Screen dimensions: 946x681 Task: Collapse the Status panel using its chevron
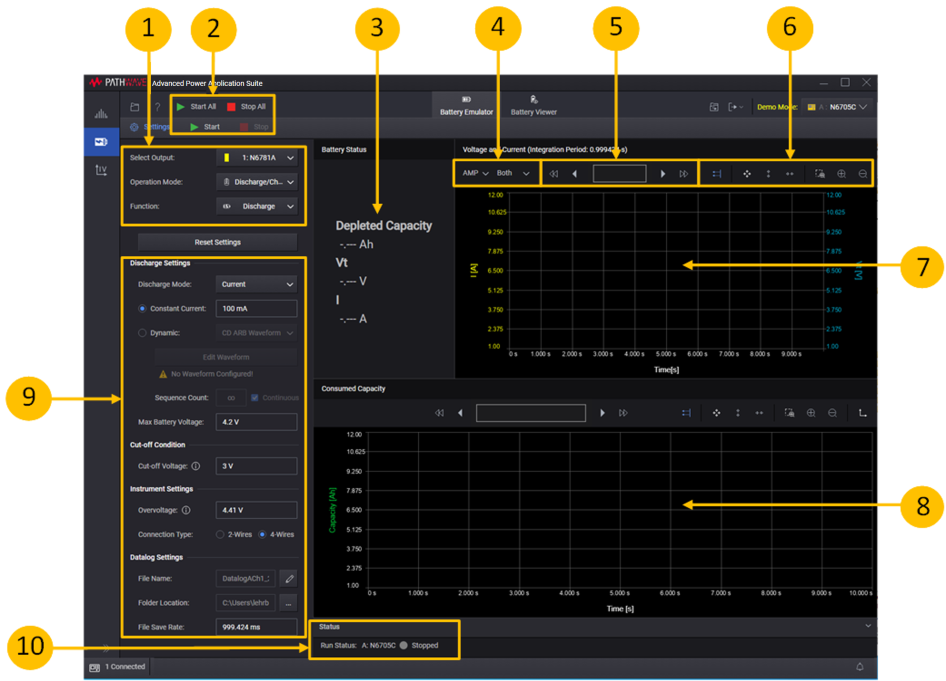tap(868, 626)
